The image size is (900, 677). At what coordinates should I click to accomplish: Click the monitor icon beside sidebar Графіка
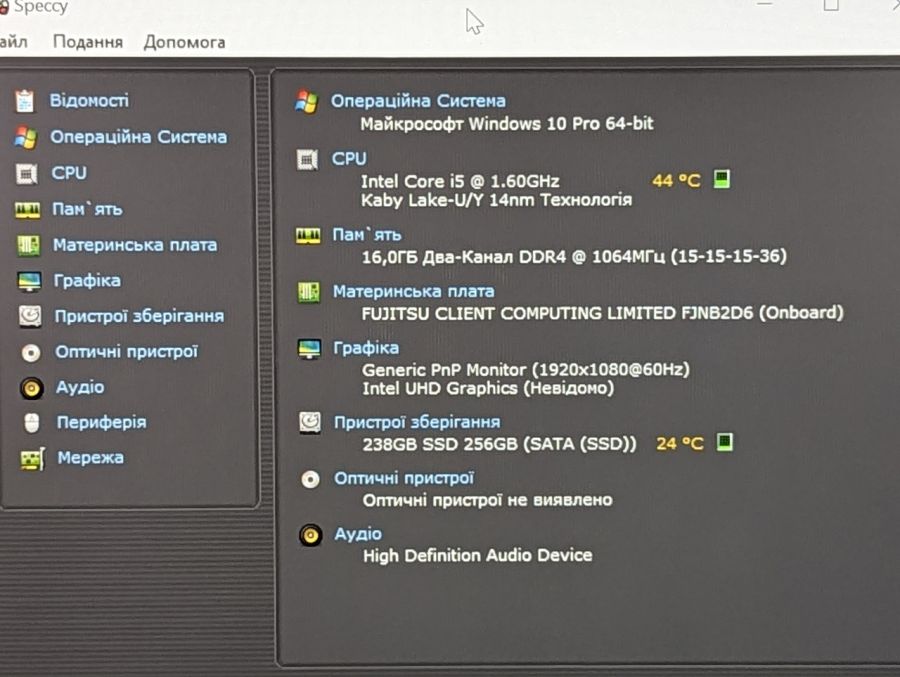[29, 281]
